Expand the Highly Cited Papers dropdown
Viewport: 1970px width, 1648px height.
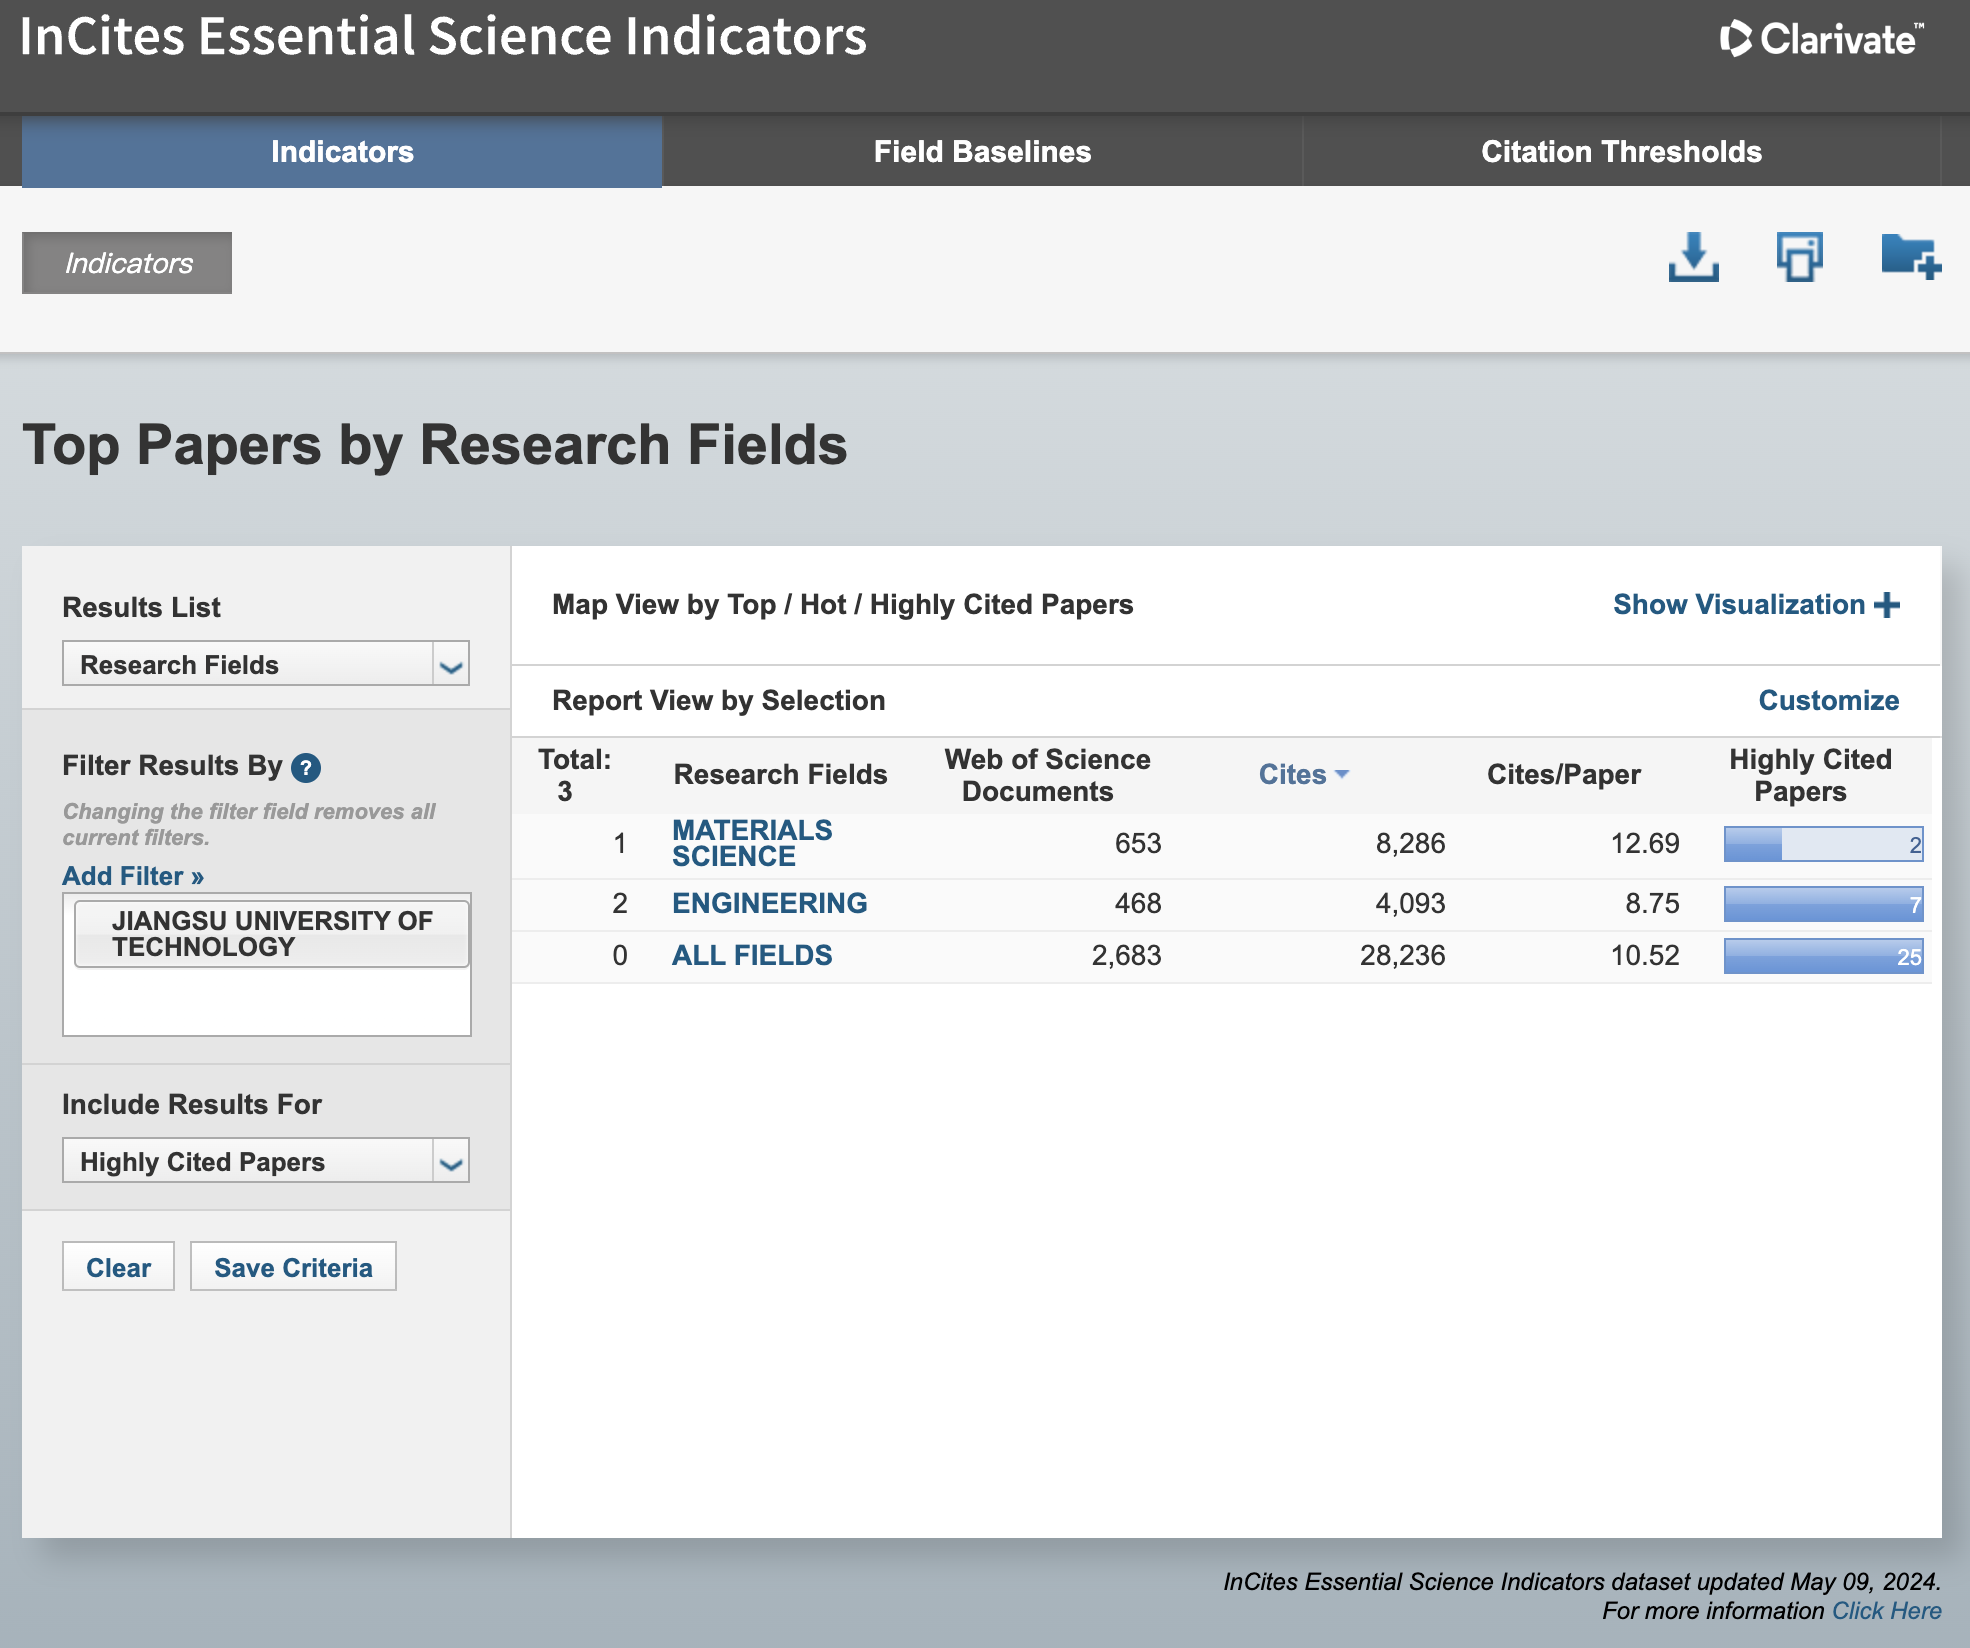(265, 1161)
